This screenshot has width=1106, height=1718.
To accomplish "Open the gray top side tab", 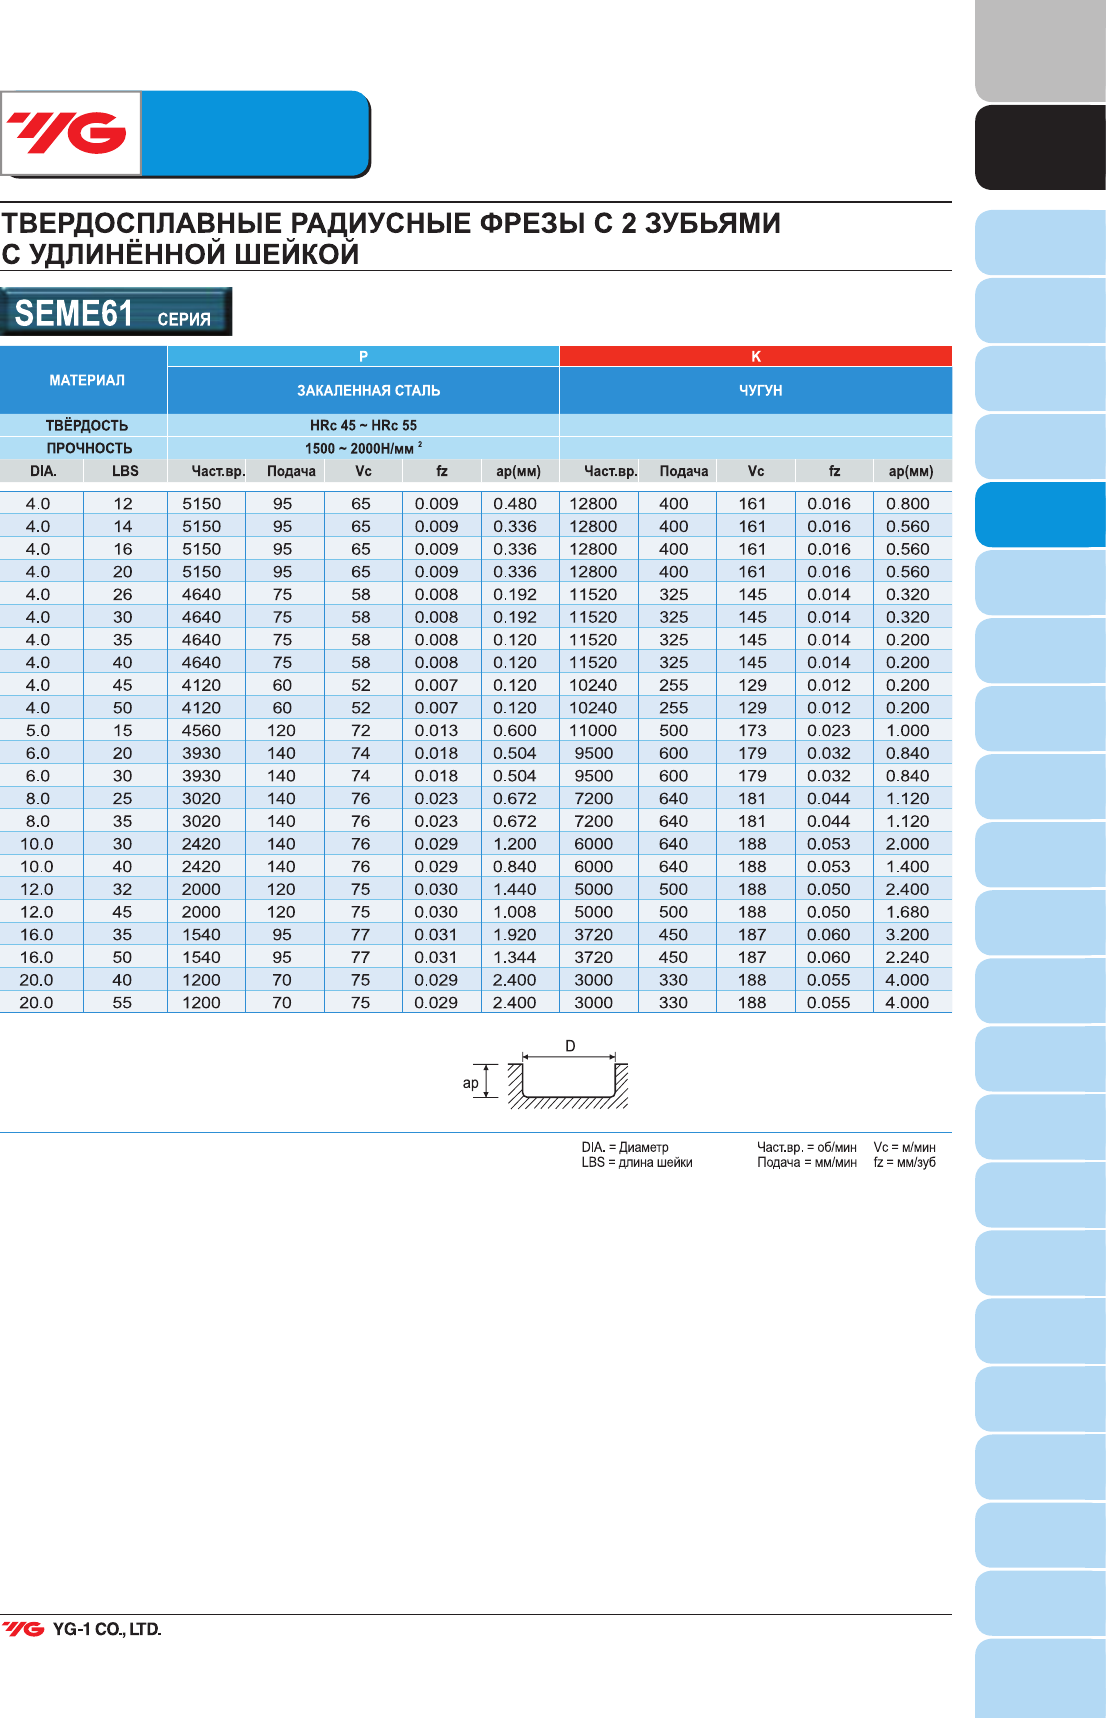I will click(x=1040, y=50).
